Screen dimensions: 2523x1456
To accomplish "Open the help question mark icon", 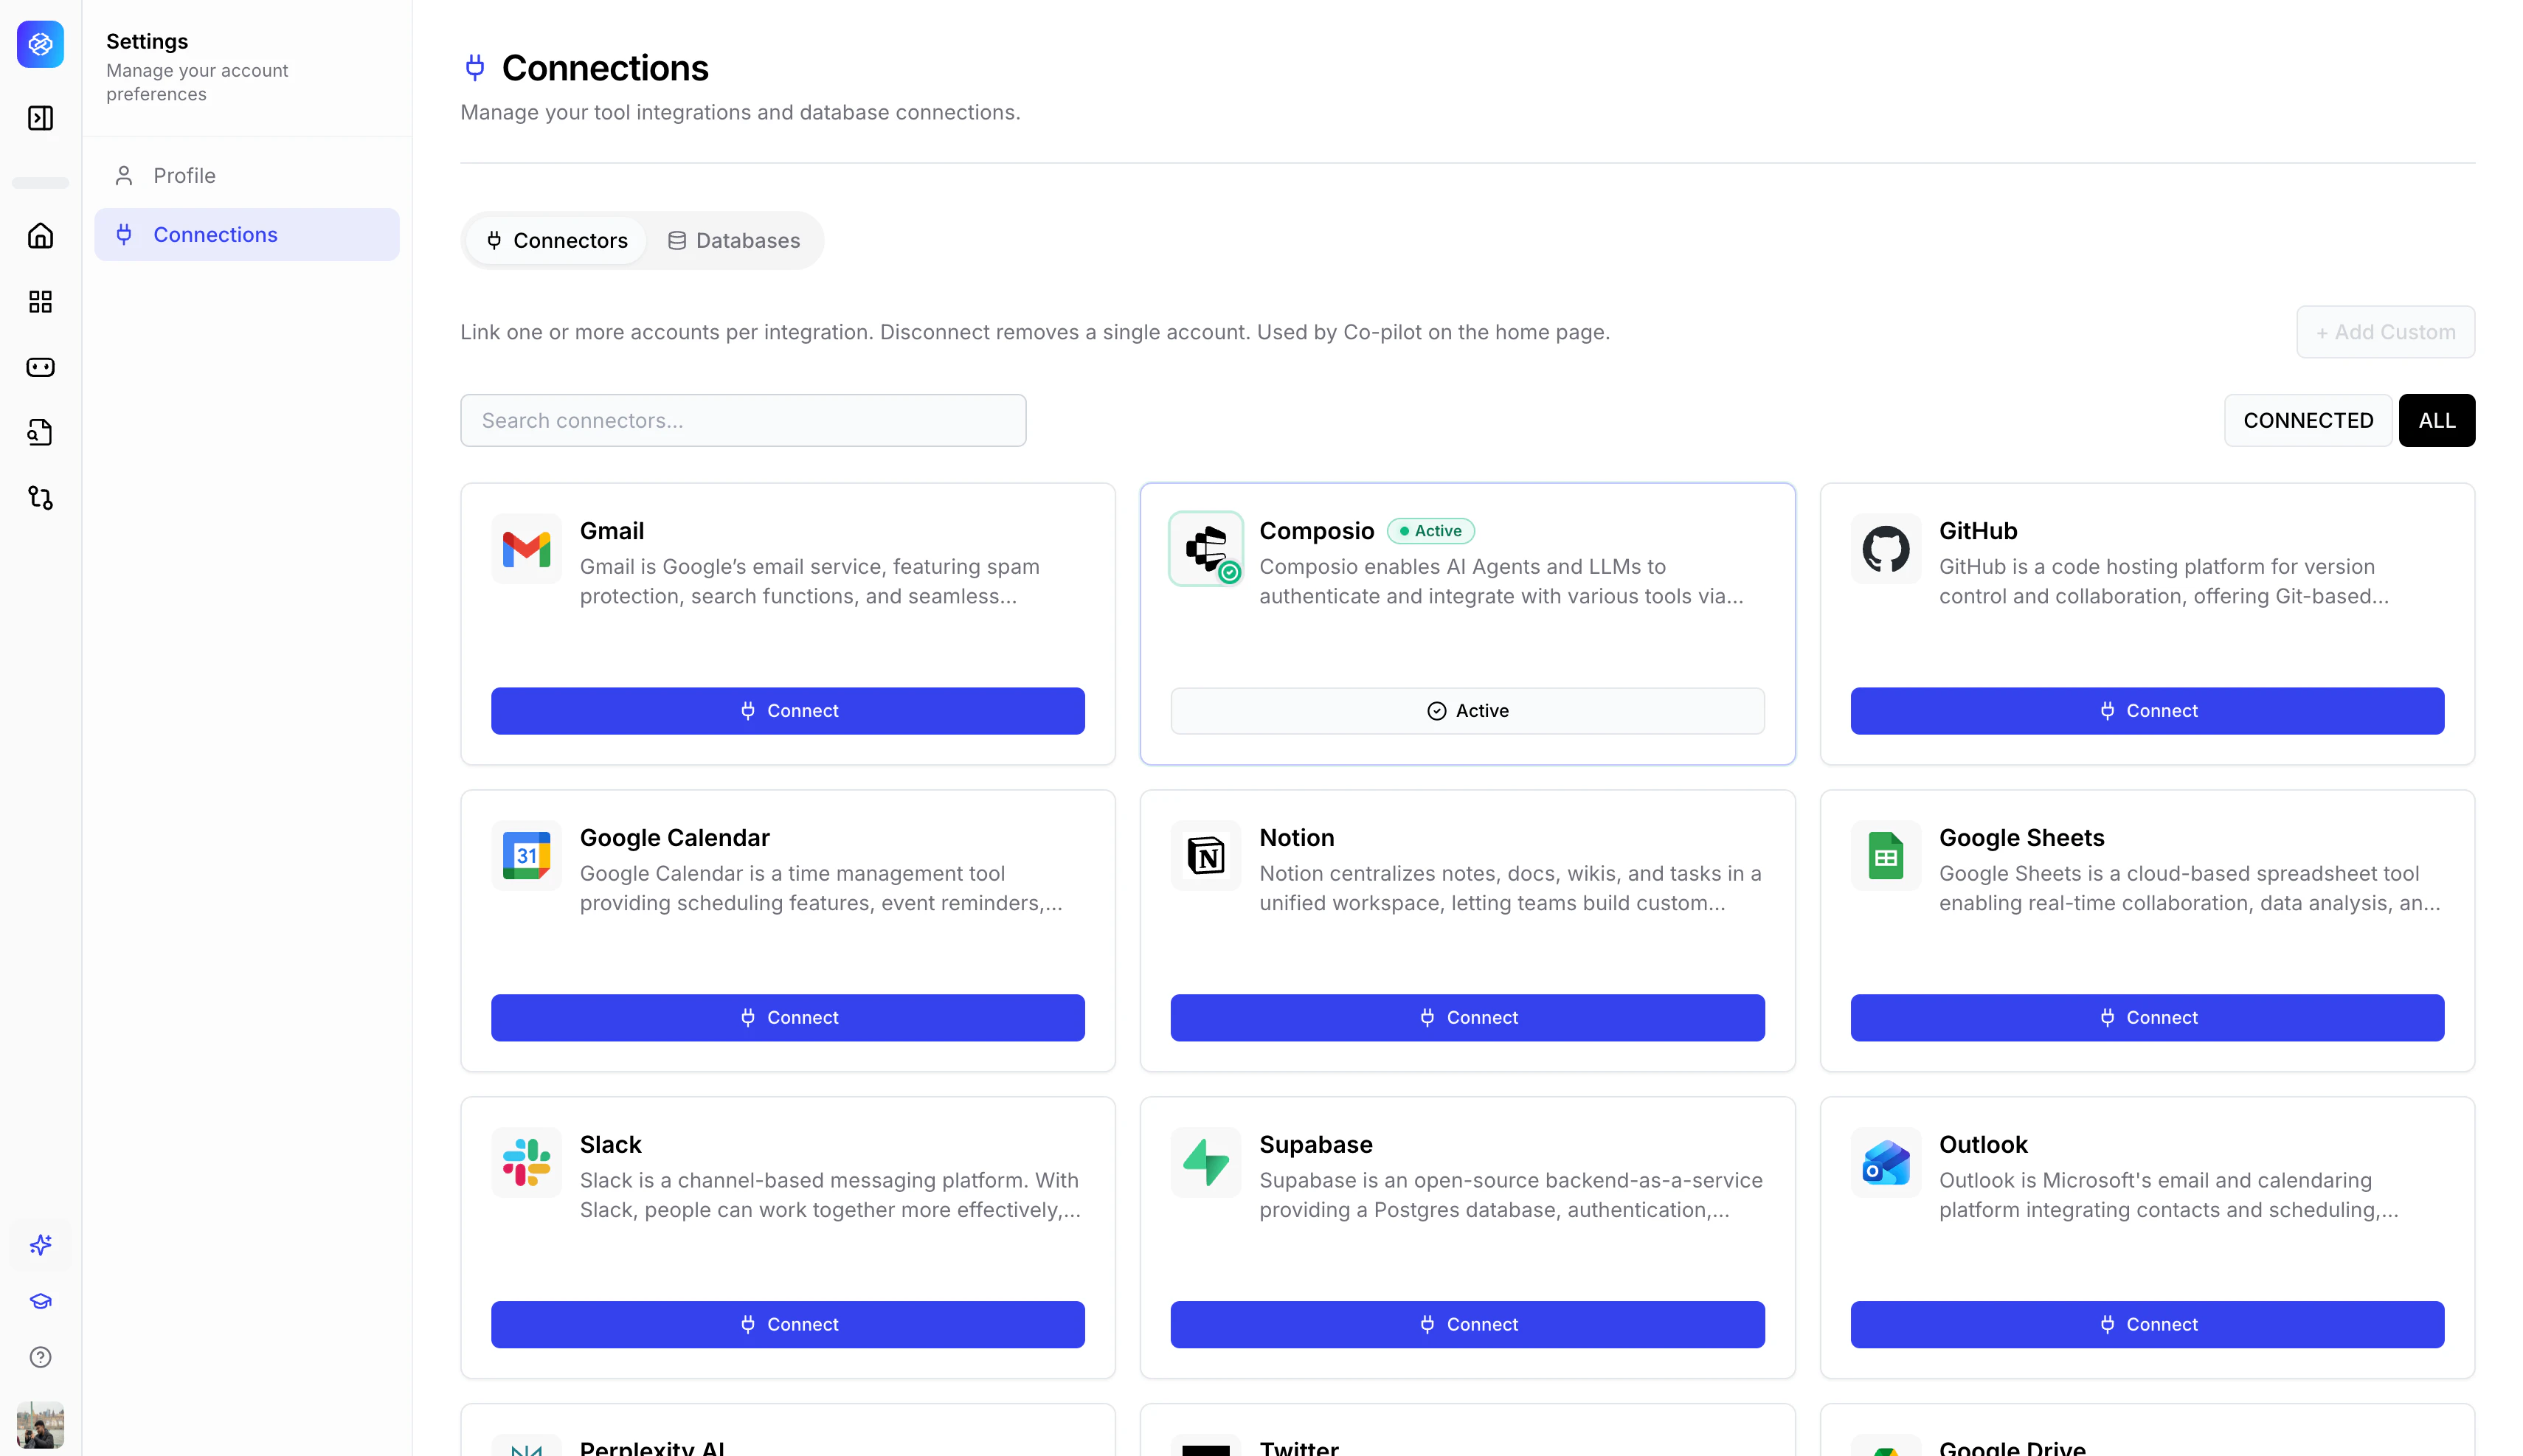I will pyautogui.click(x=40, y=1357).
